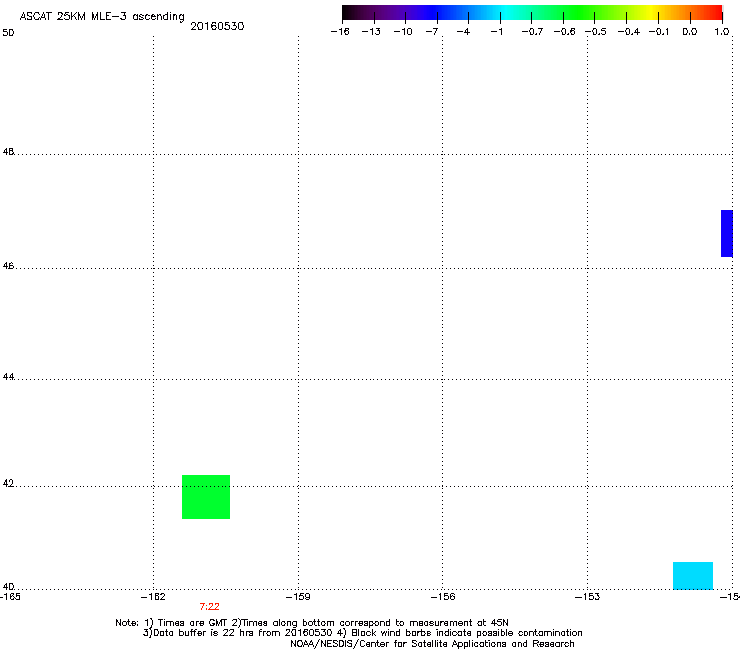Click the -0.6 color scale label
The height and width of the screenshot is (650, 740).
[x=564, y=32]
